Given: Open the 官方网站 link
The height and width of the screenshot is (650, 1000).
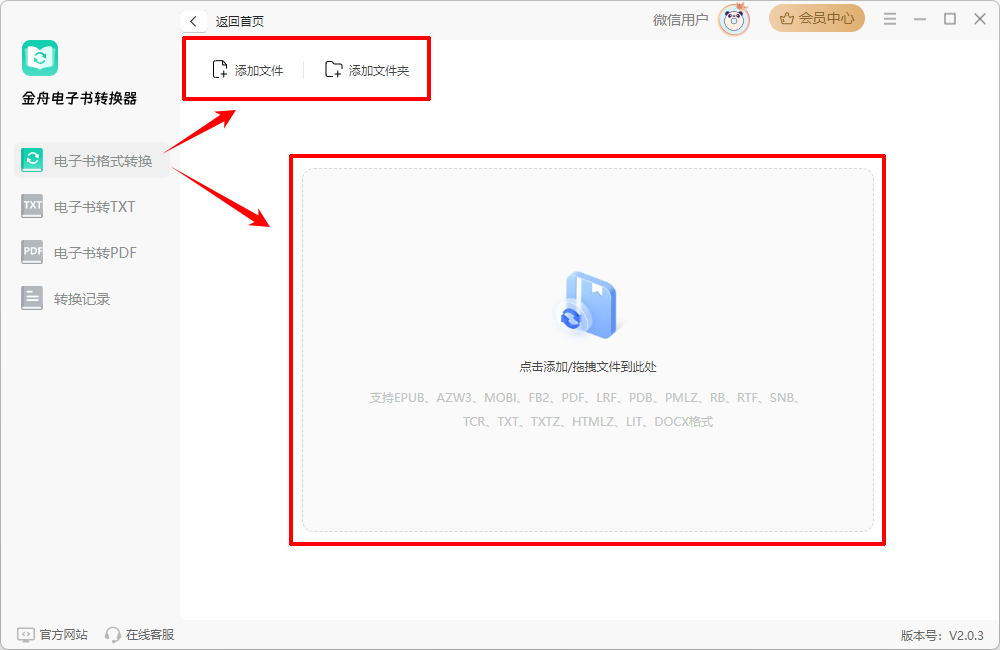Looking at the screenshot, I should [x=64, y=635].
